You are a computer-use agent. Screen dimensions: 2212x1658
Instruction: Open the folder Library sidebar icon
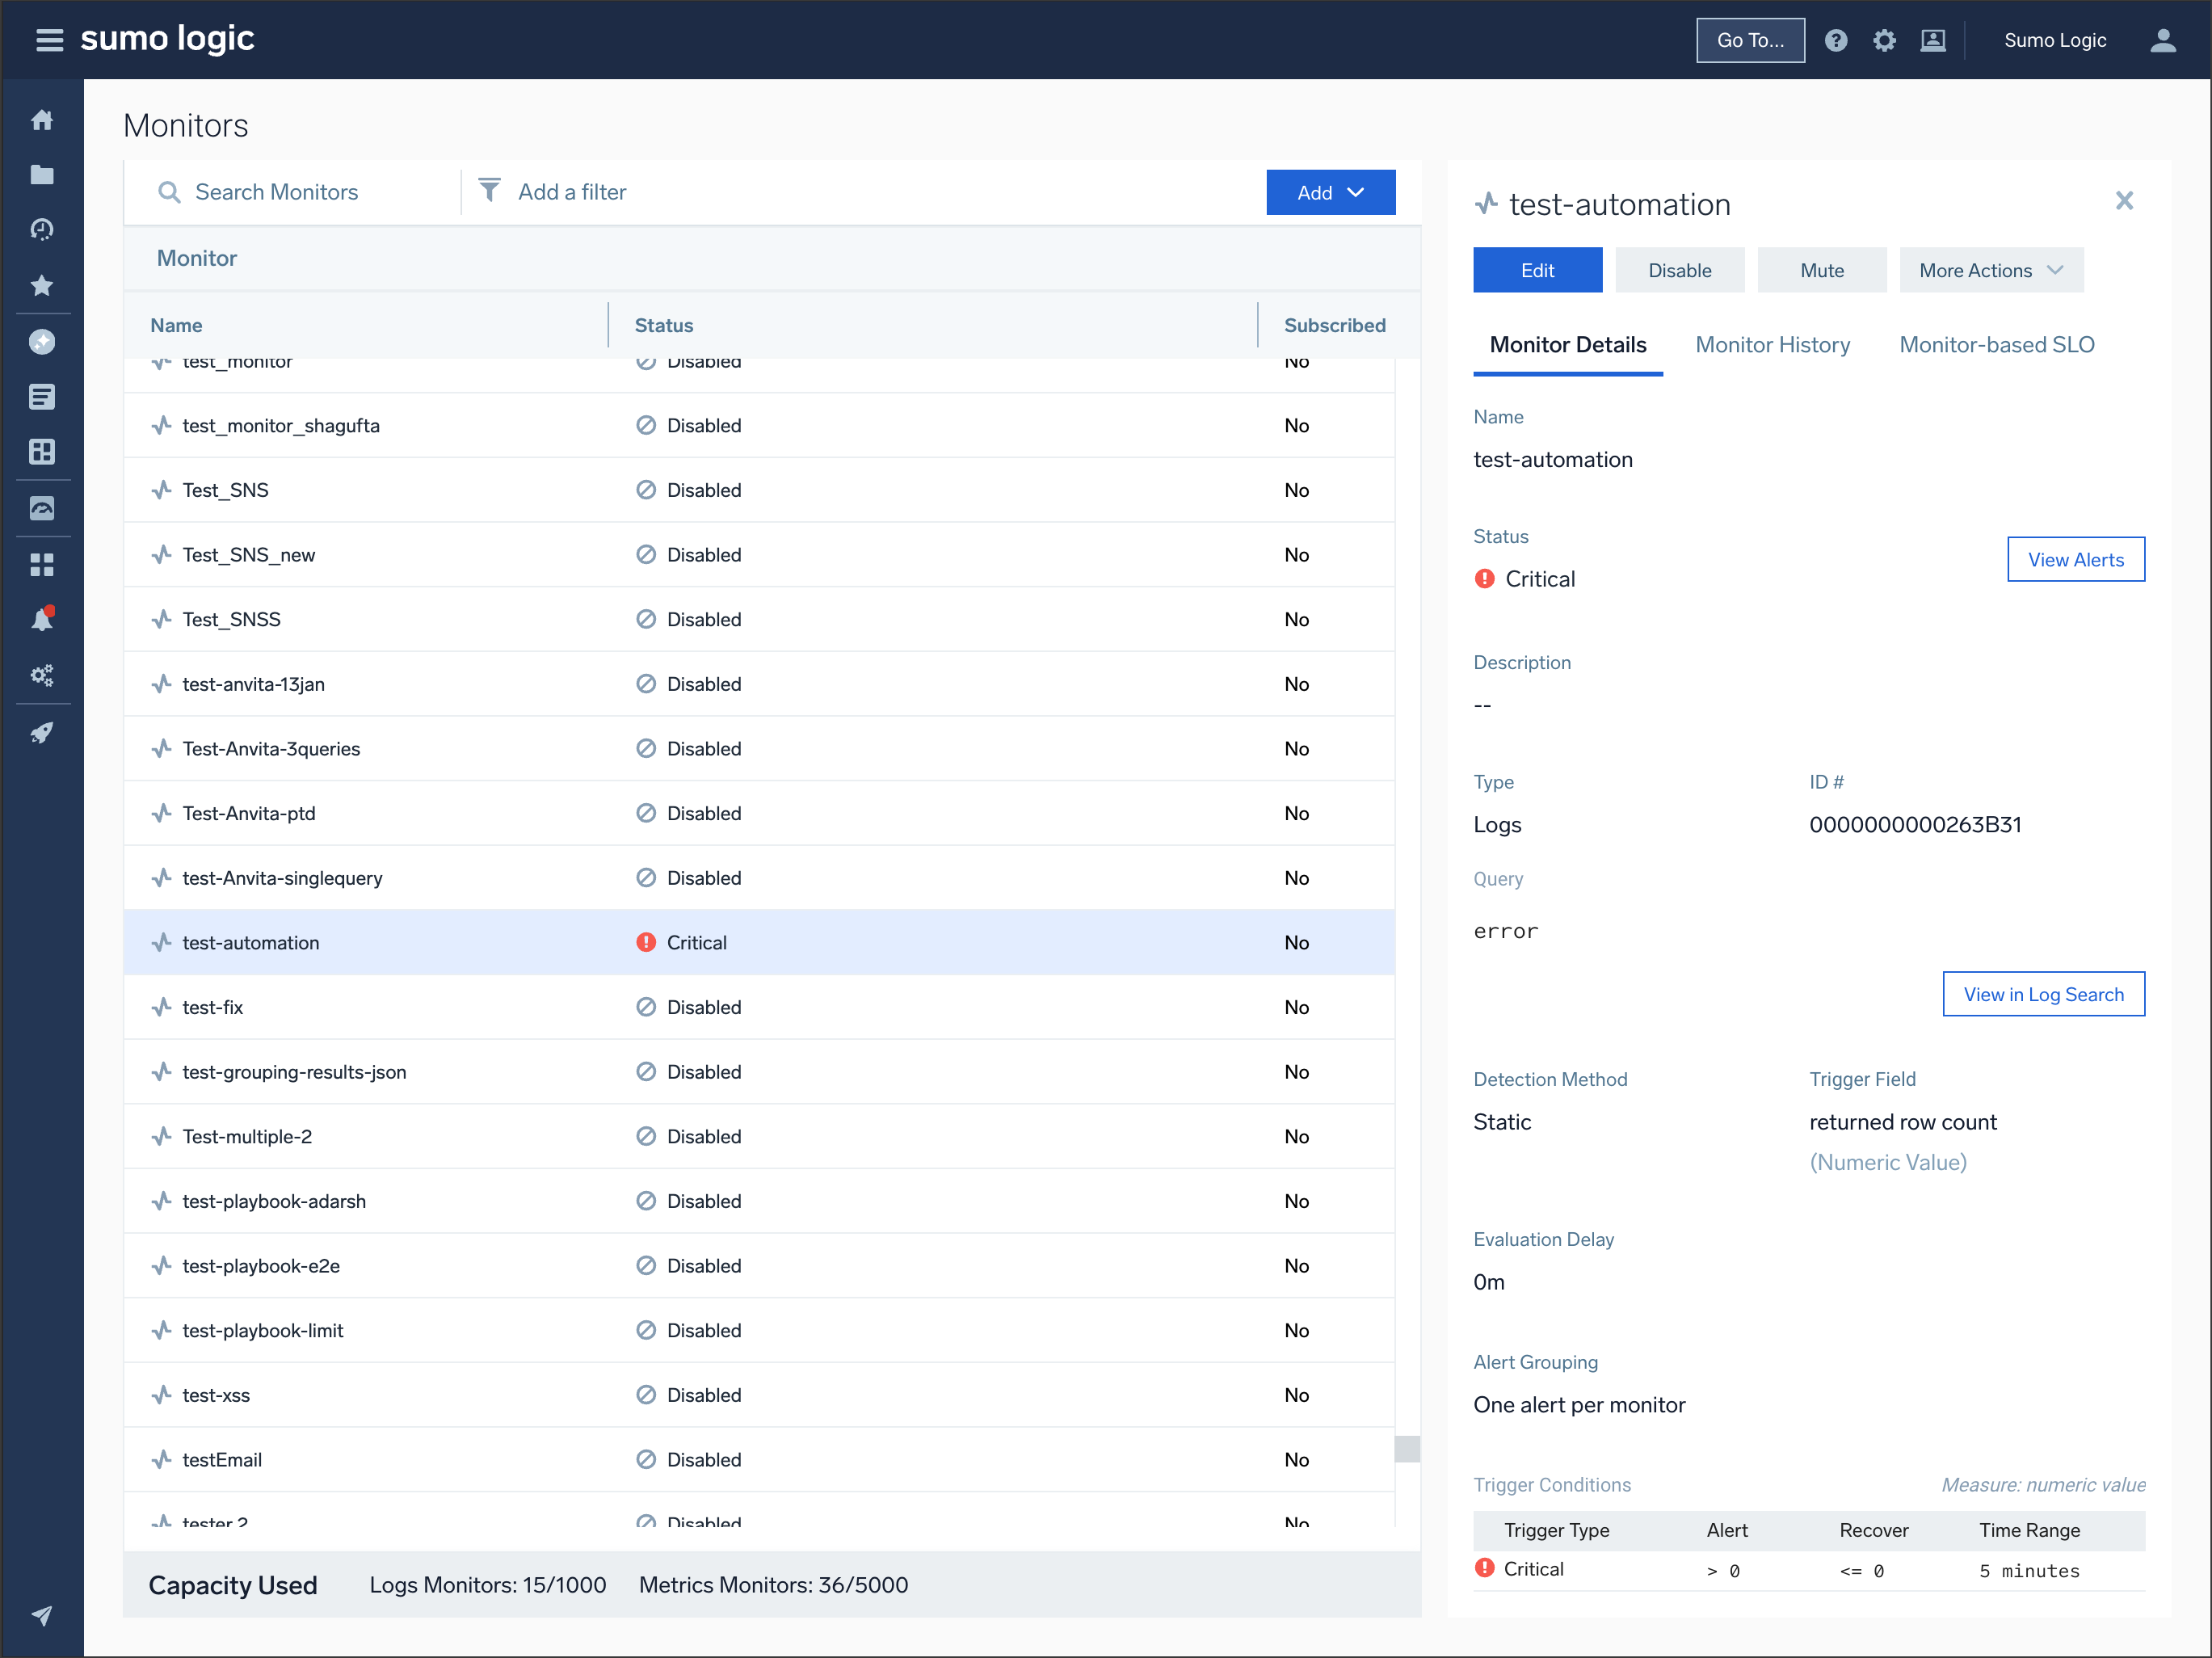(42, 175)
